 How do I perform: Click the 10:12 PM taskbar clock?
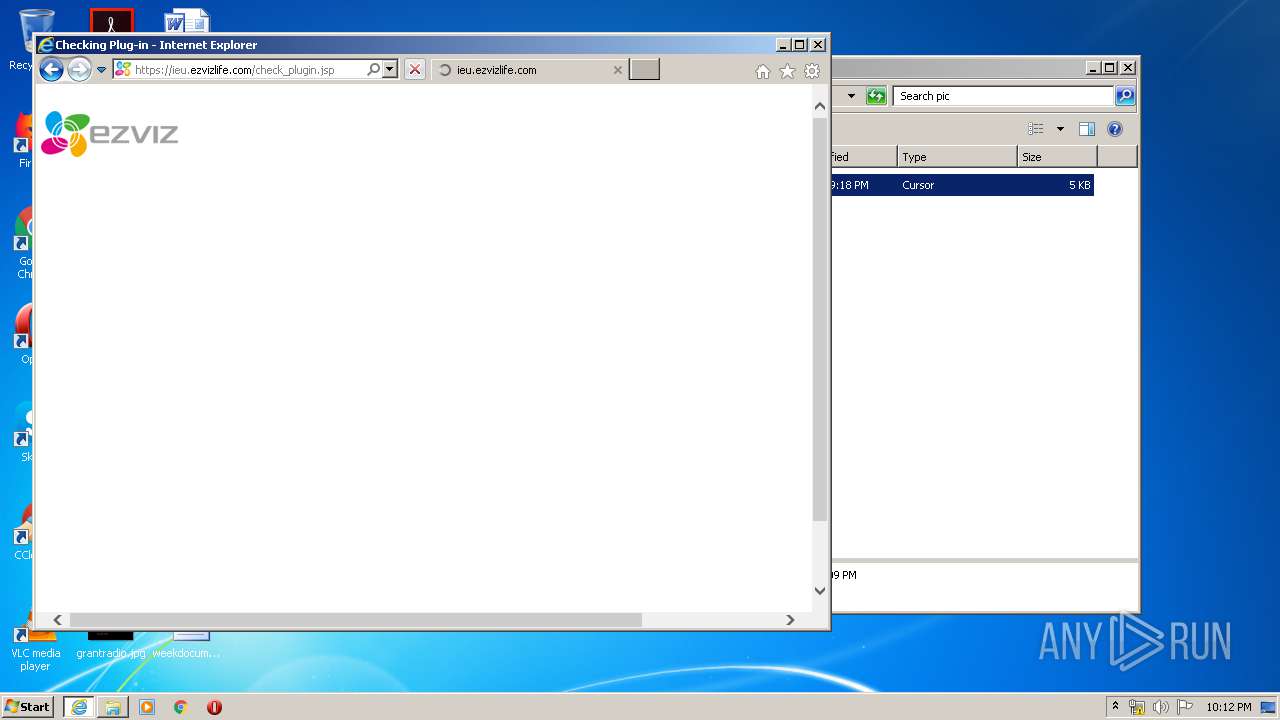(1228, 707)
